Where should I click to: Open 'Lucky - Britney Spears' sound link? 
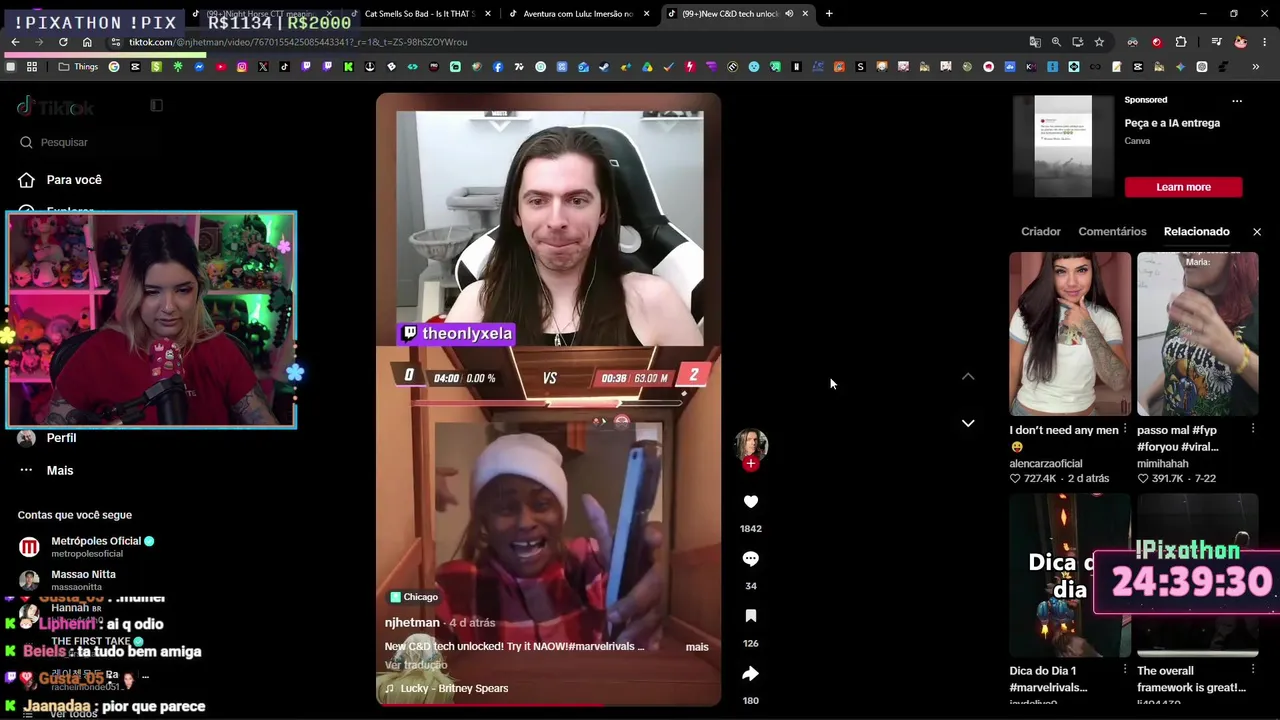point(454,688)
